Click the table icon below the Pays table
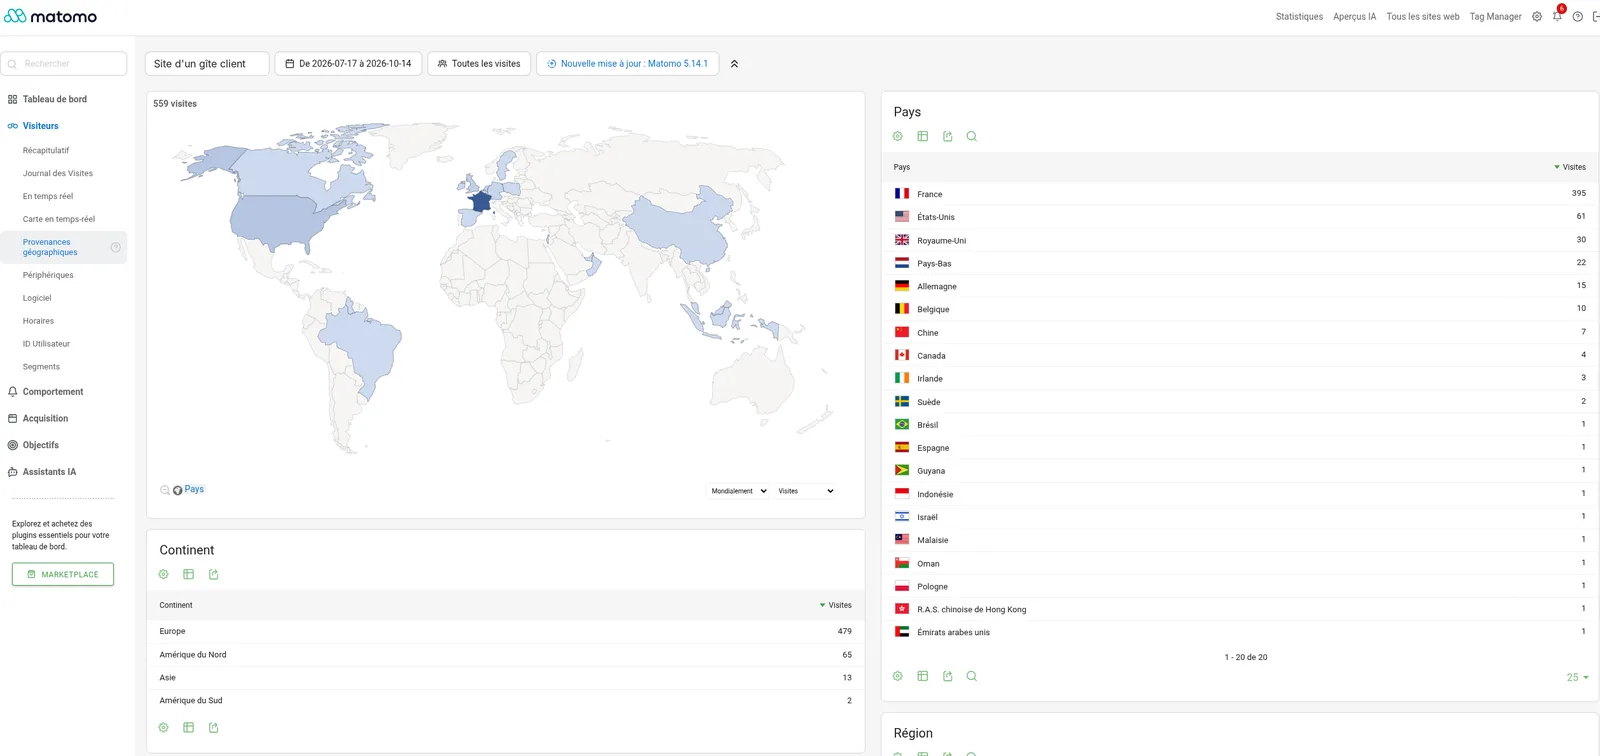 [923, 676]
